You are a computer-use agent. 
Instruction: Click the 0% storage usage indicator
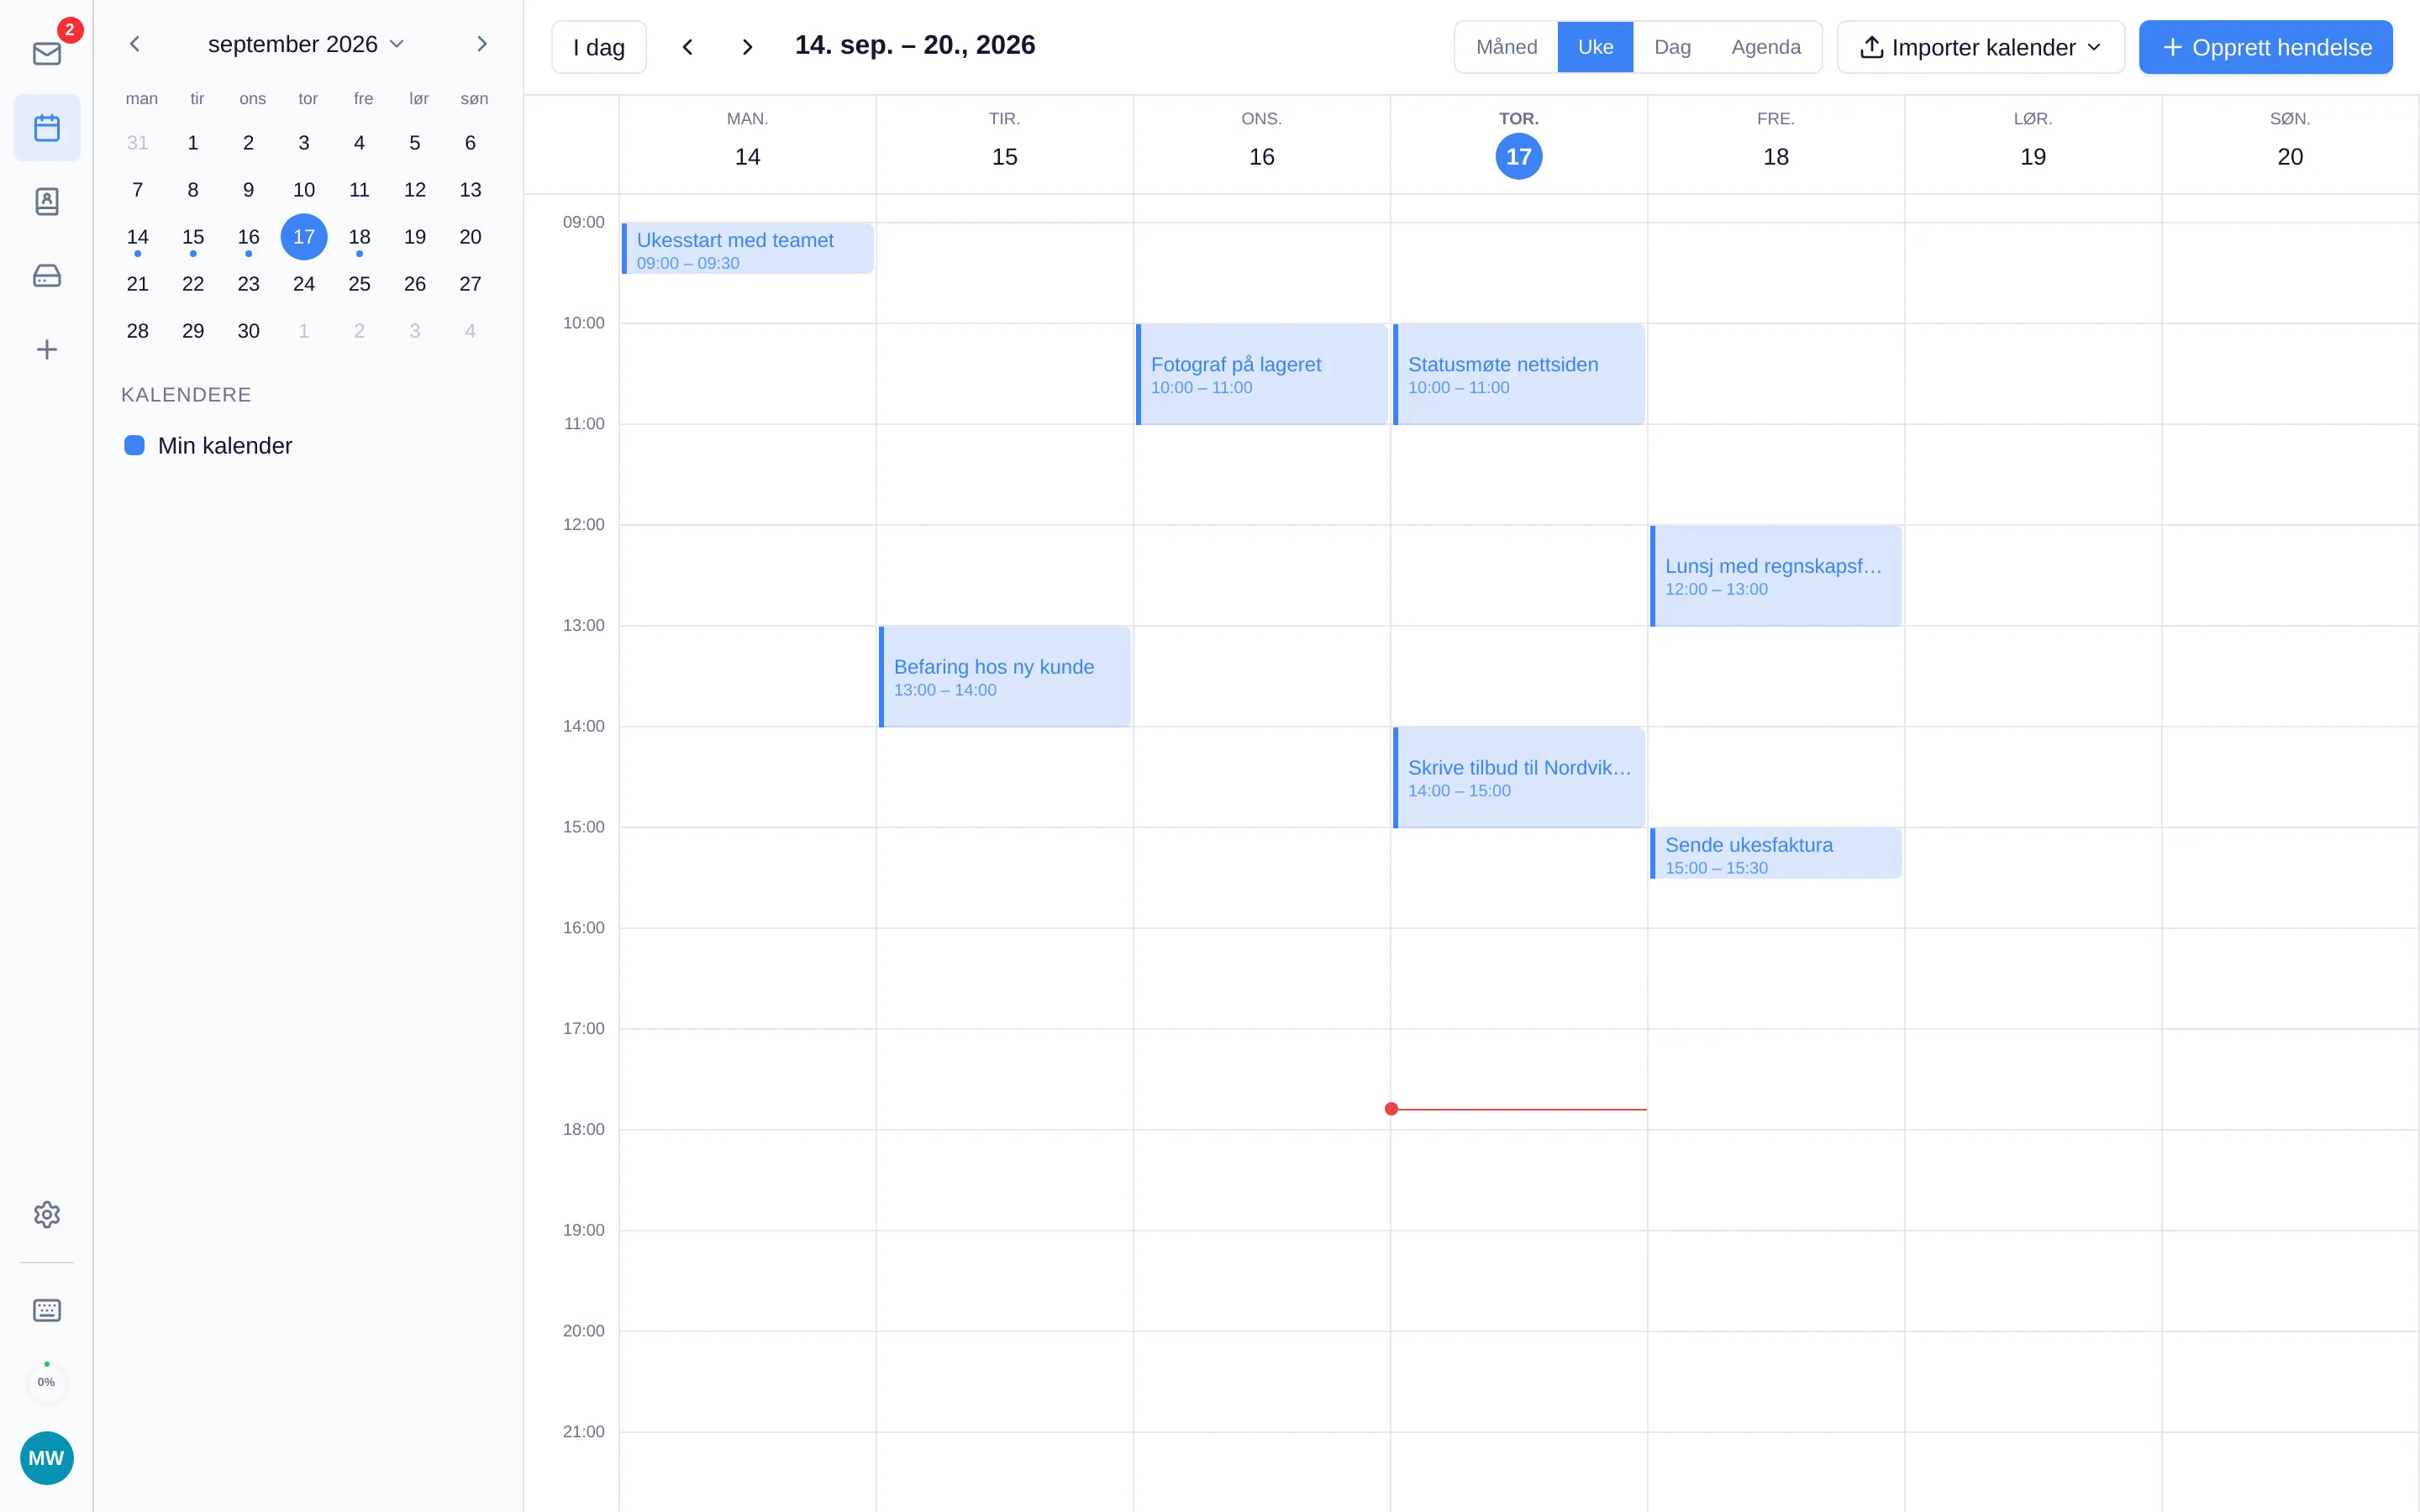(46, 1382)
